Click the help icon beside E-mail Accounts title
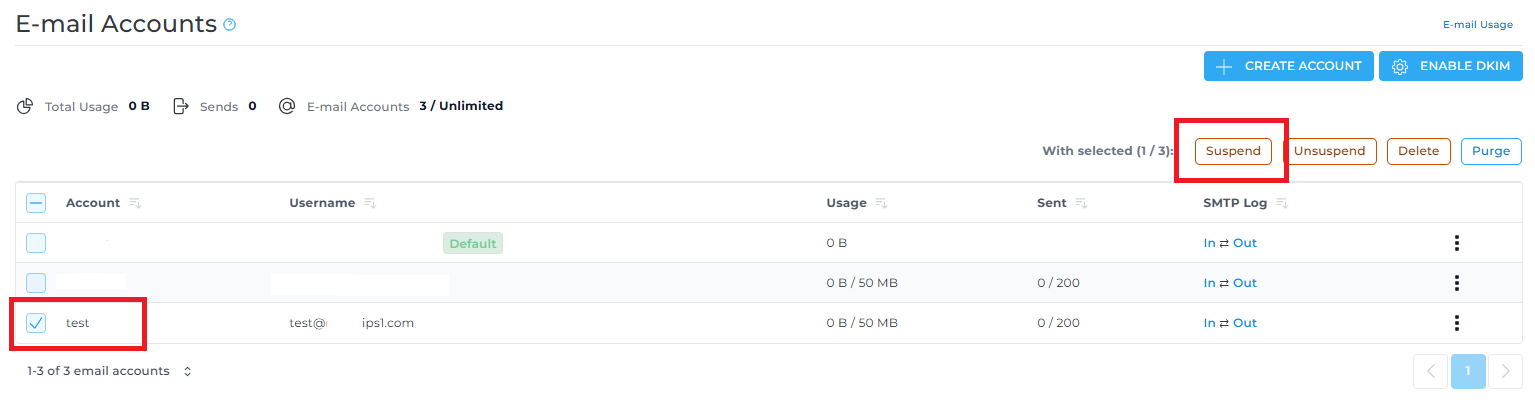1535x406 pixels. point(230,25)
